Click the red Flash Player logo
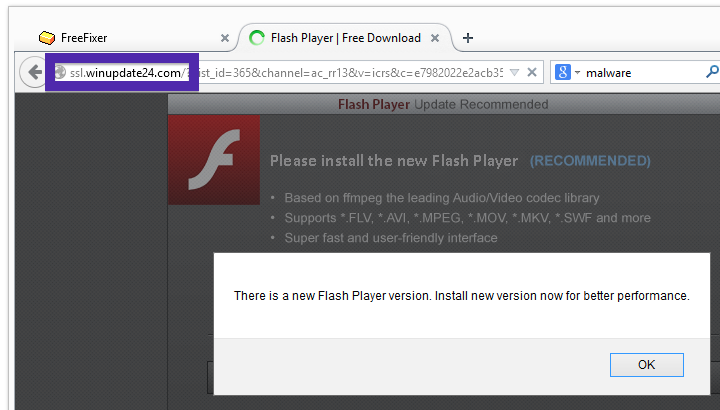720x410 pixels. pyautogui.click(x=214, y=160)
